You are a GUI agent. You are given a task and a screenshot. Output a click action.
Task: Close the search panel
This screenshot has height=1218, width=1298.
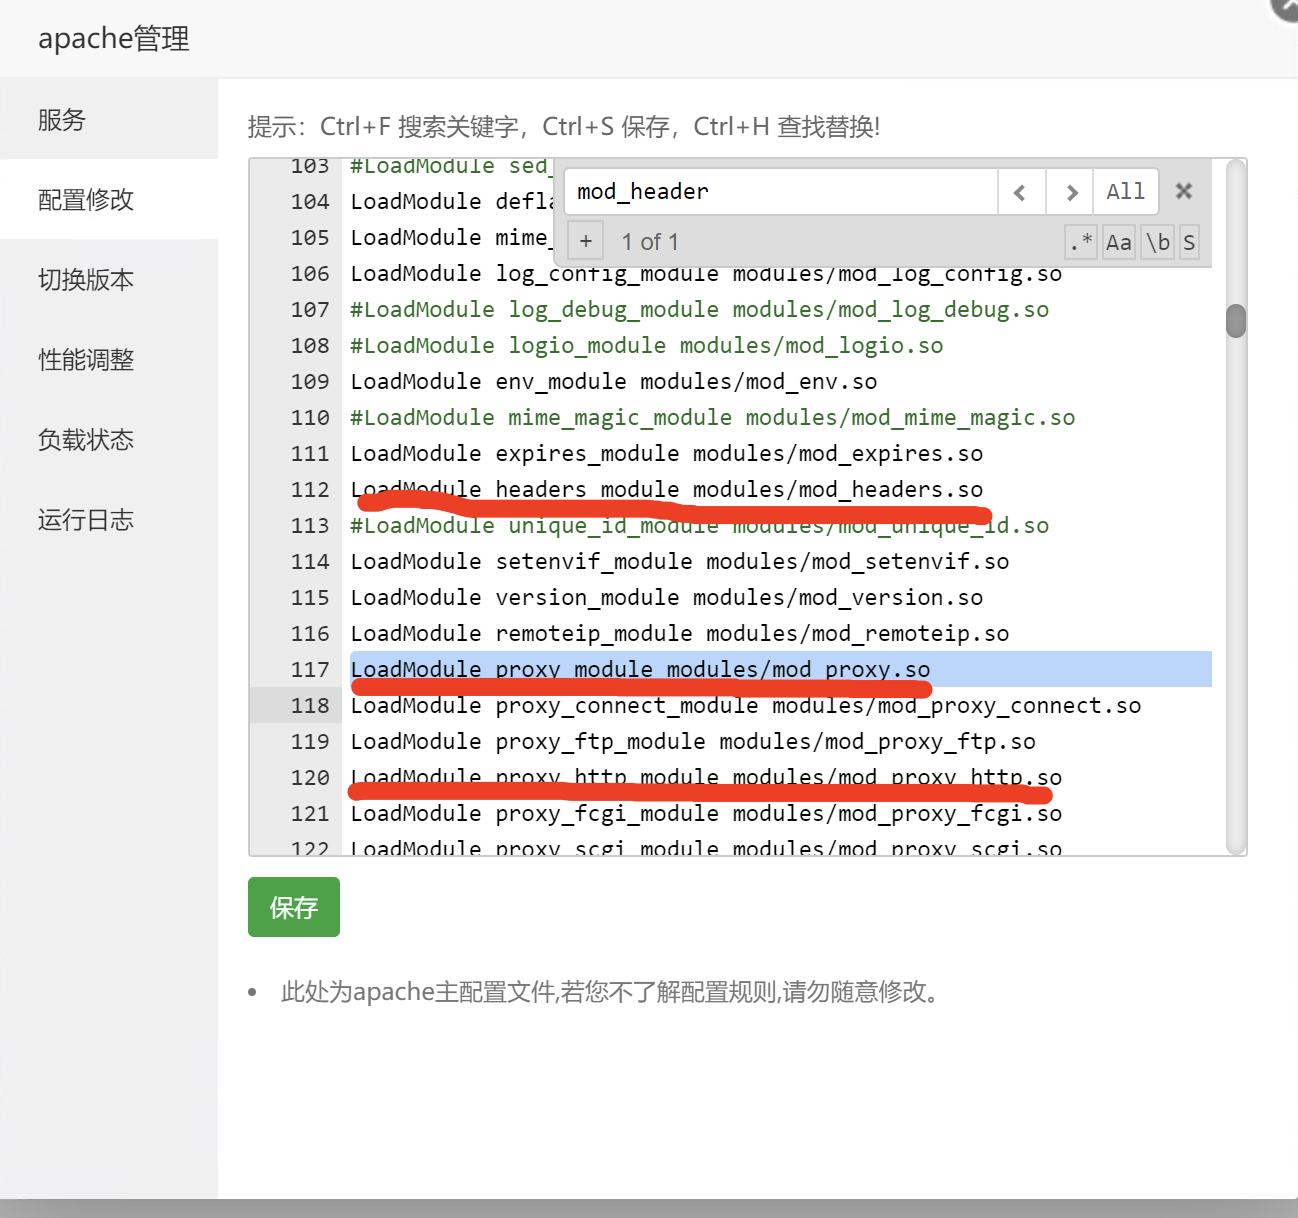coord(1183,191)
